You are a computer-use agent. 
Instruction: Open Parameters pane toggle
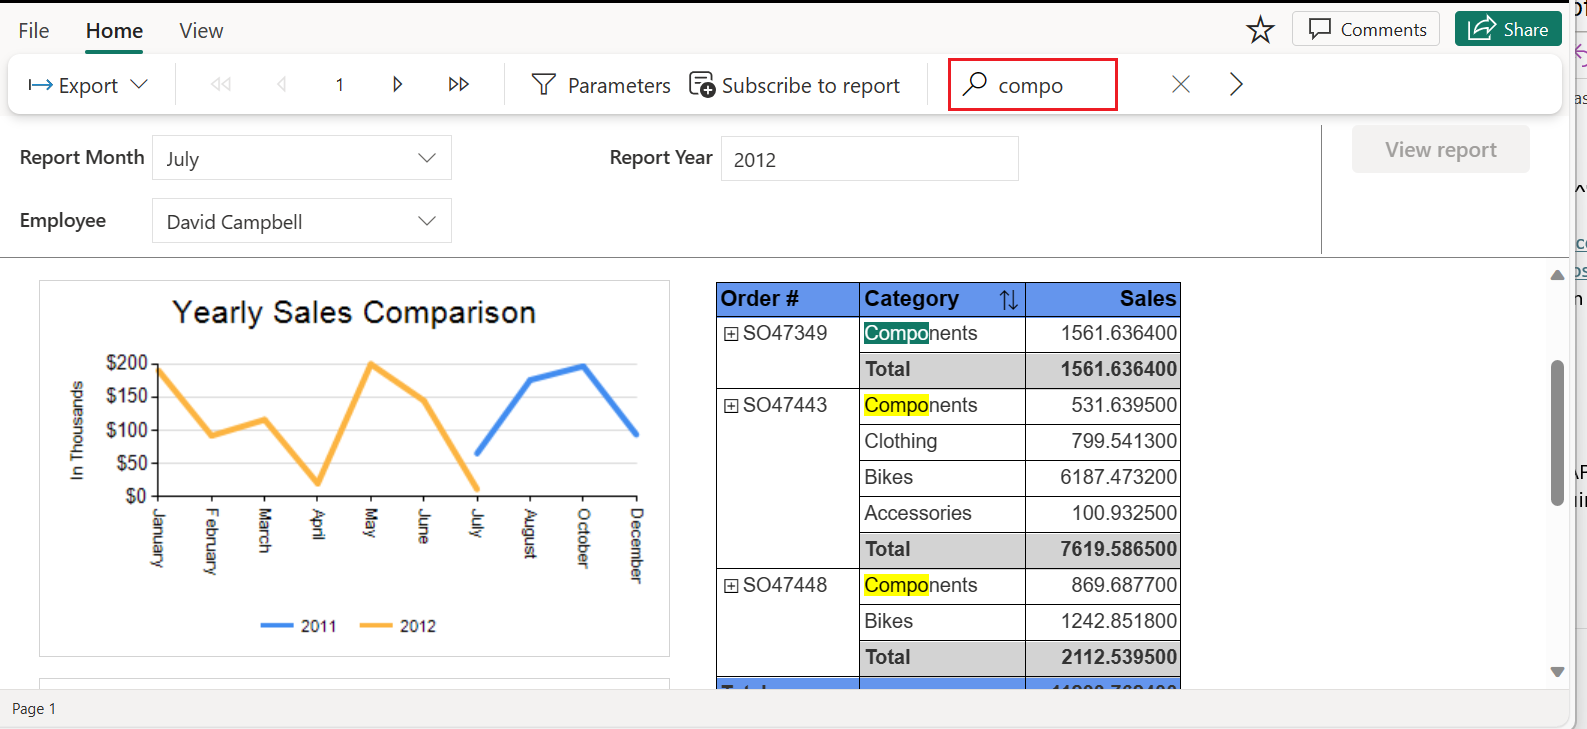click(600, 85)
